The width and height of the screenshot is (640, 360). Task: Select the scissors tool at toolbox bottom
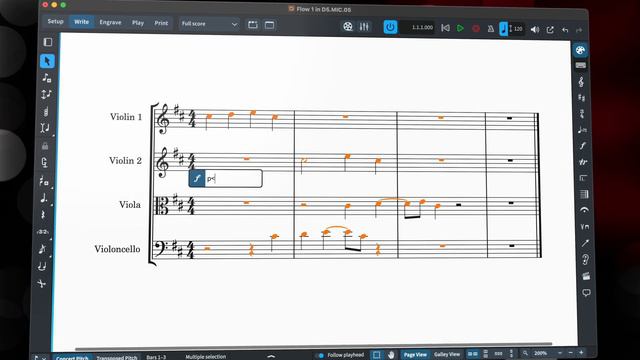tap(41, 283)
